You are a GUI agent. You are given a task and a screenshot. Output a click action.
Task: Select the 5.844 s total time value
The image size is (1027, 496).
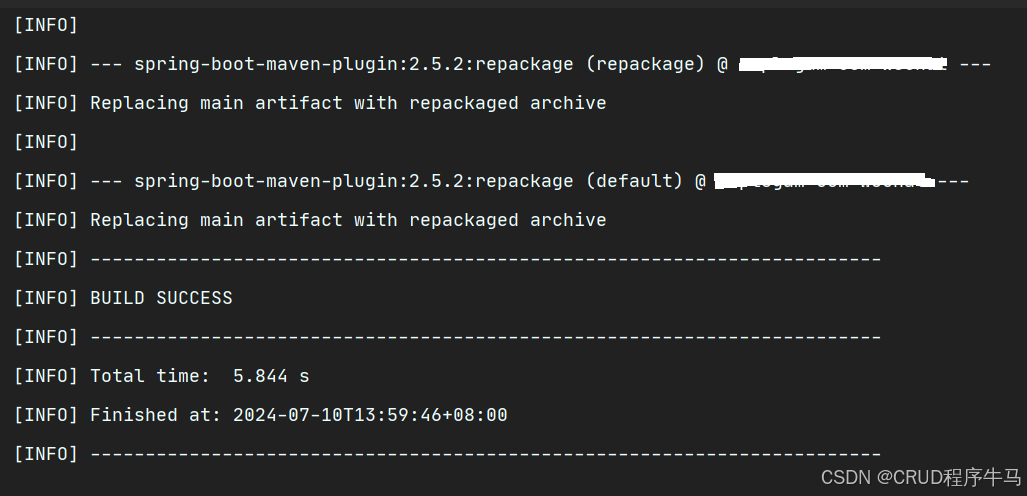(x=271, y=376)
